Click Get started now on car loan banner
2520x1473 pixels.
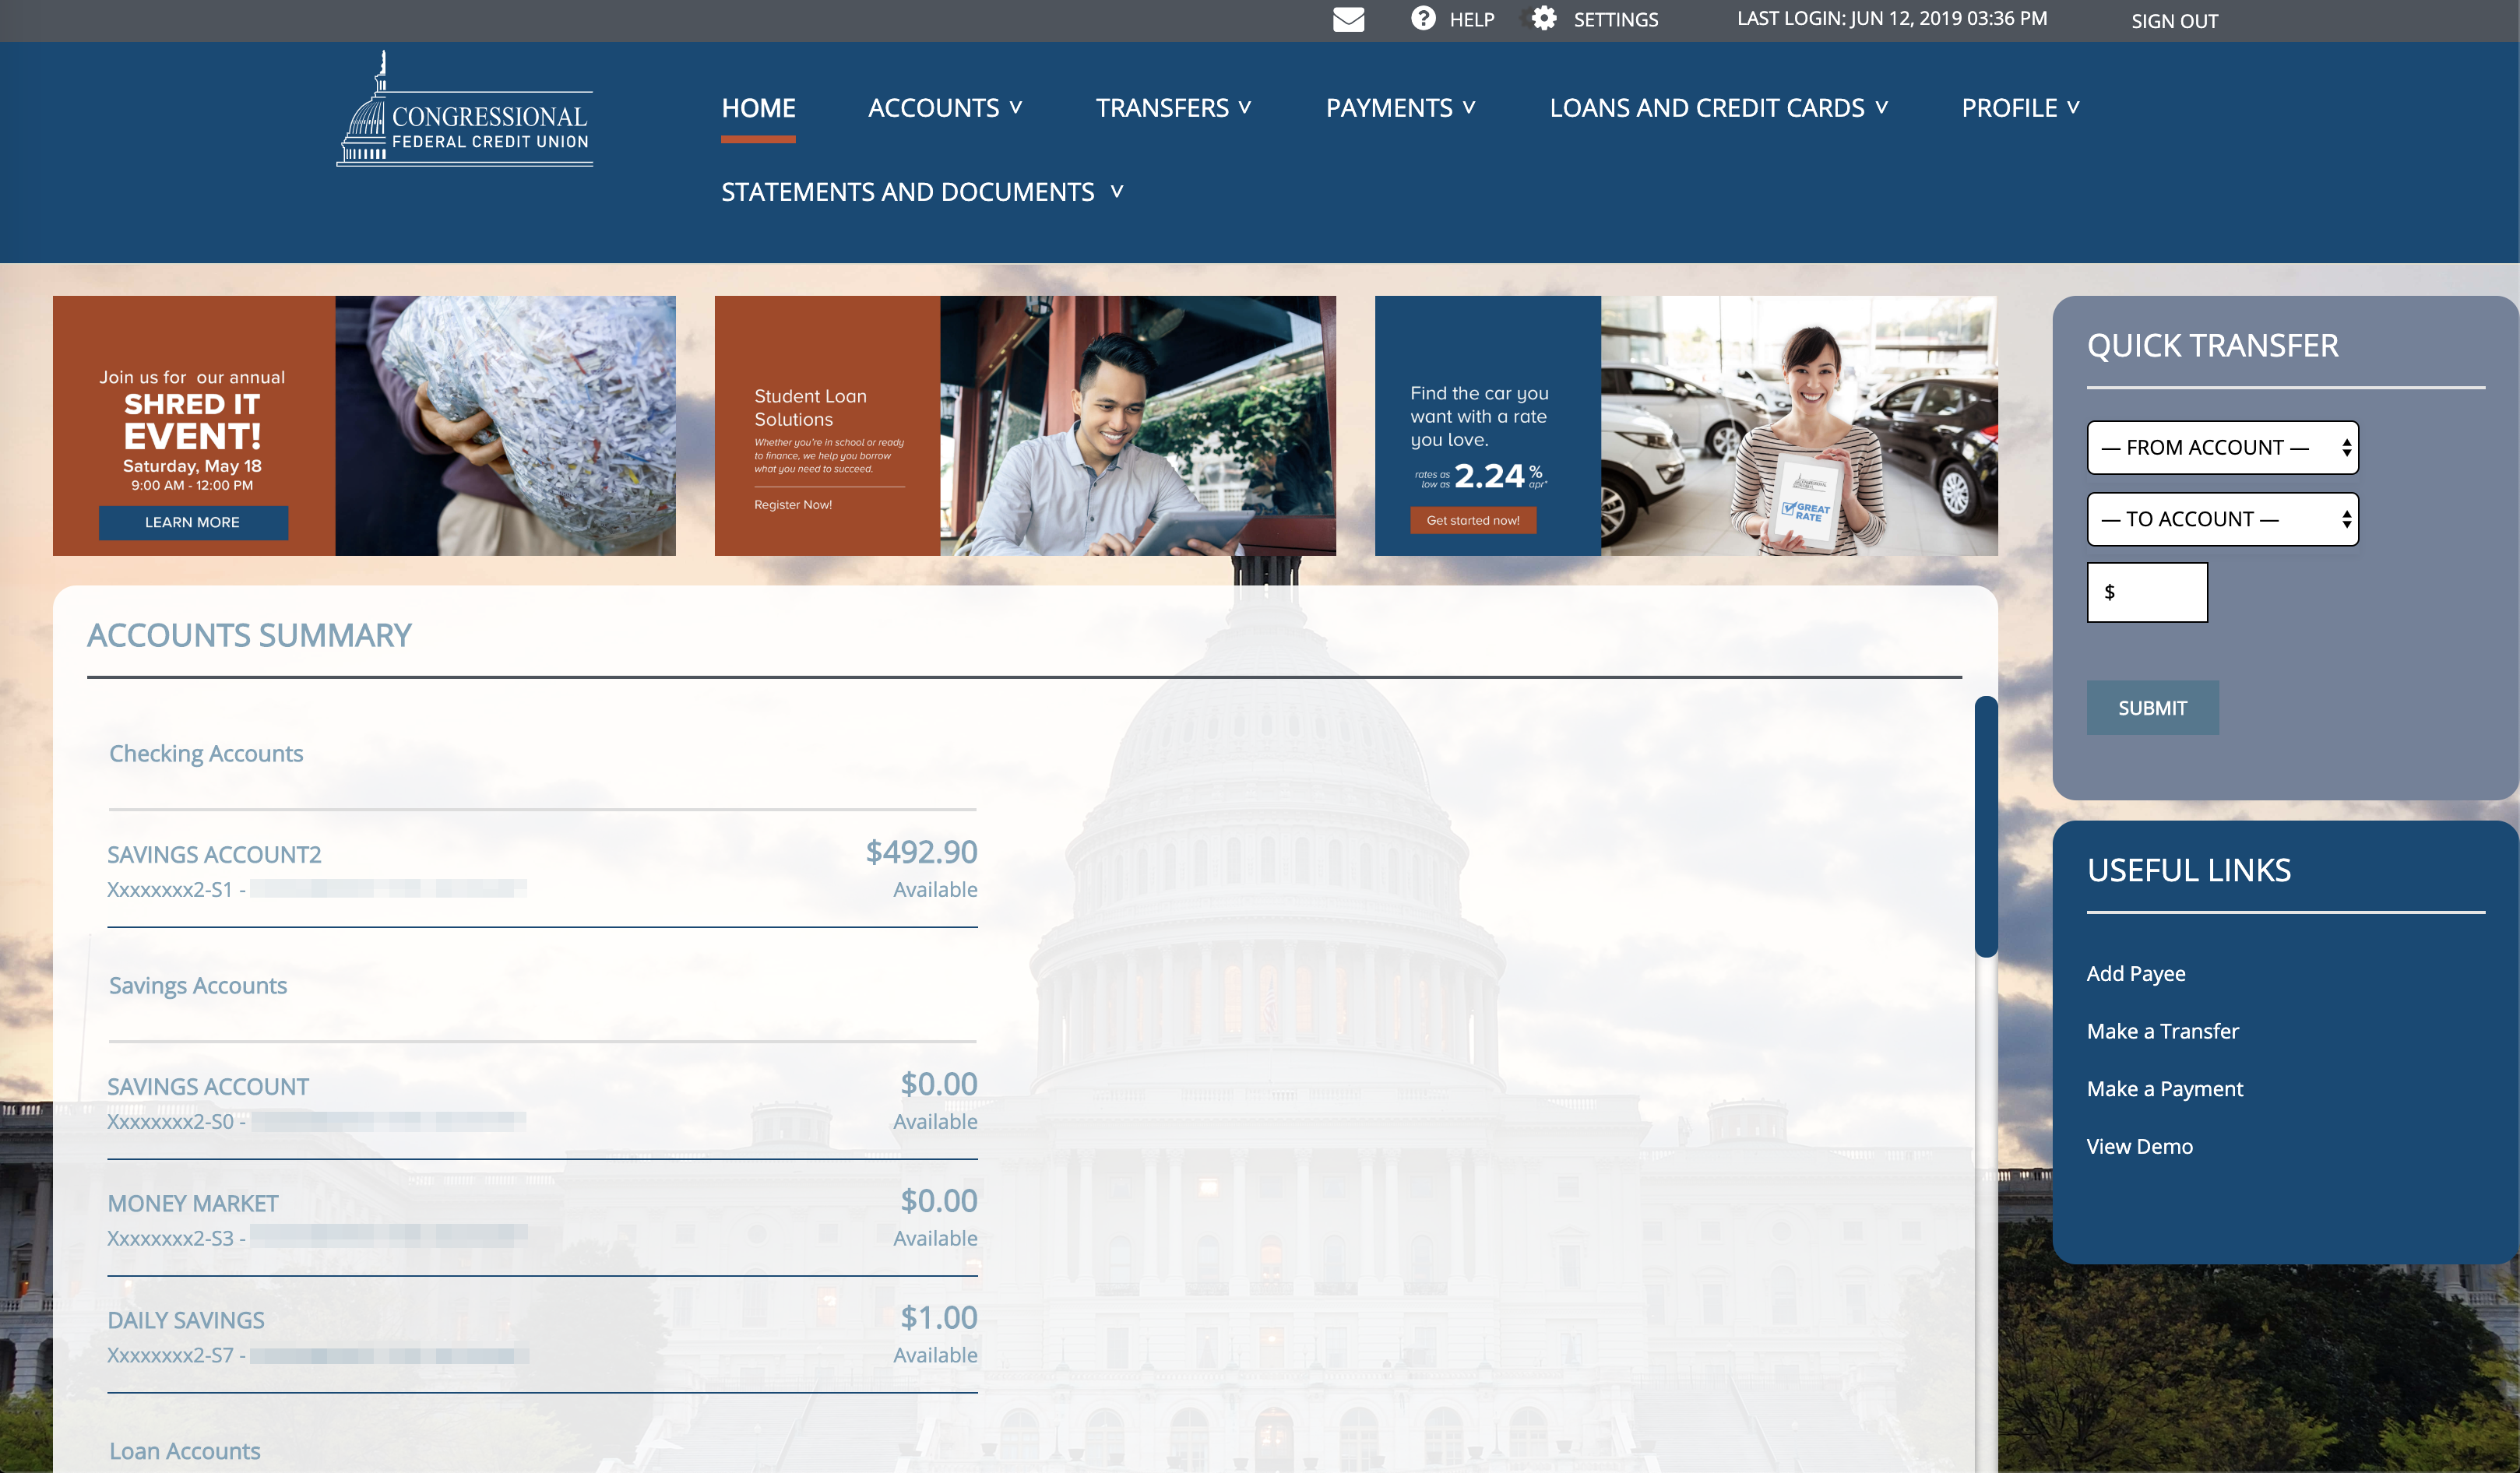(x=1473, y=520)
